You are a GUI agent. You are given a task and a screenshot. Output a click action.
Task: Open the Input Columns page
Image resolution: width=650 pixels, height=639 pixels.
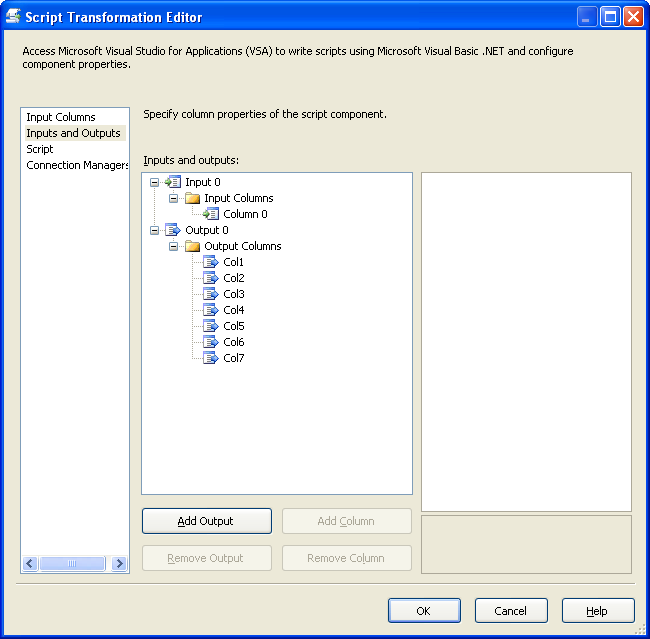tap(61, 117)
